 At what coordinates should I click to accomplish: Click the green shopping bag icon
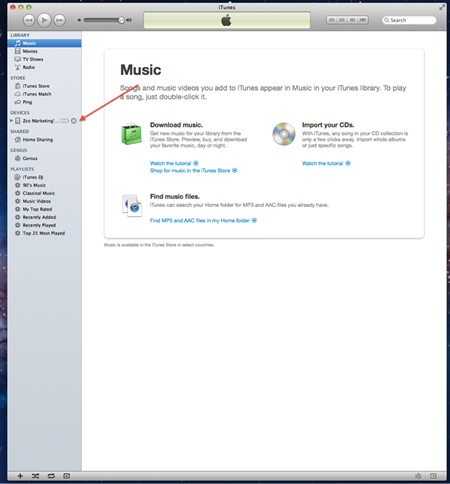(131, 134)
